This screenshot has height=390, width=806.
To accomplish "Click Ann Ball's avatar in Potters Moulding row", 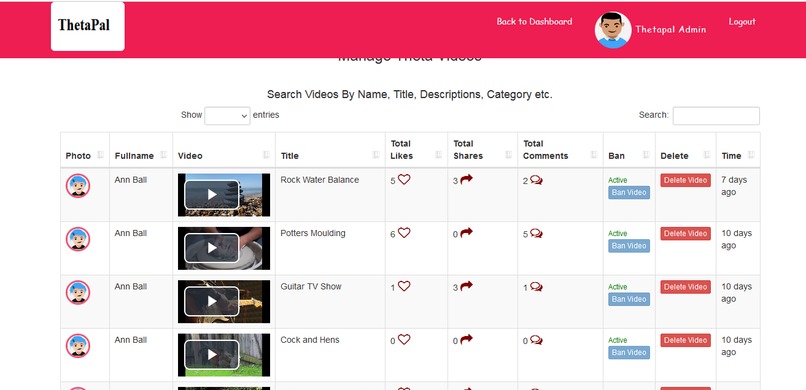I will 78,239.
